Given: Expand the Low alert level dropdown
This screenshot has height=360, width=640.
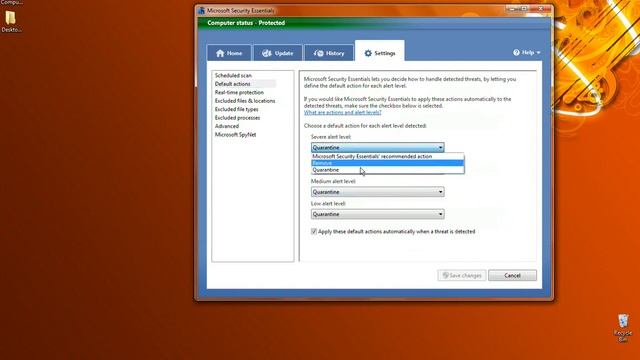Looking at the screenshot, I should click(x=378, y=214).
